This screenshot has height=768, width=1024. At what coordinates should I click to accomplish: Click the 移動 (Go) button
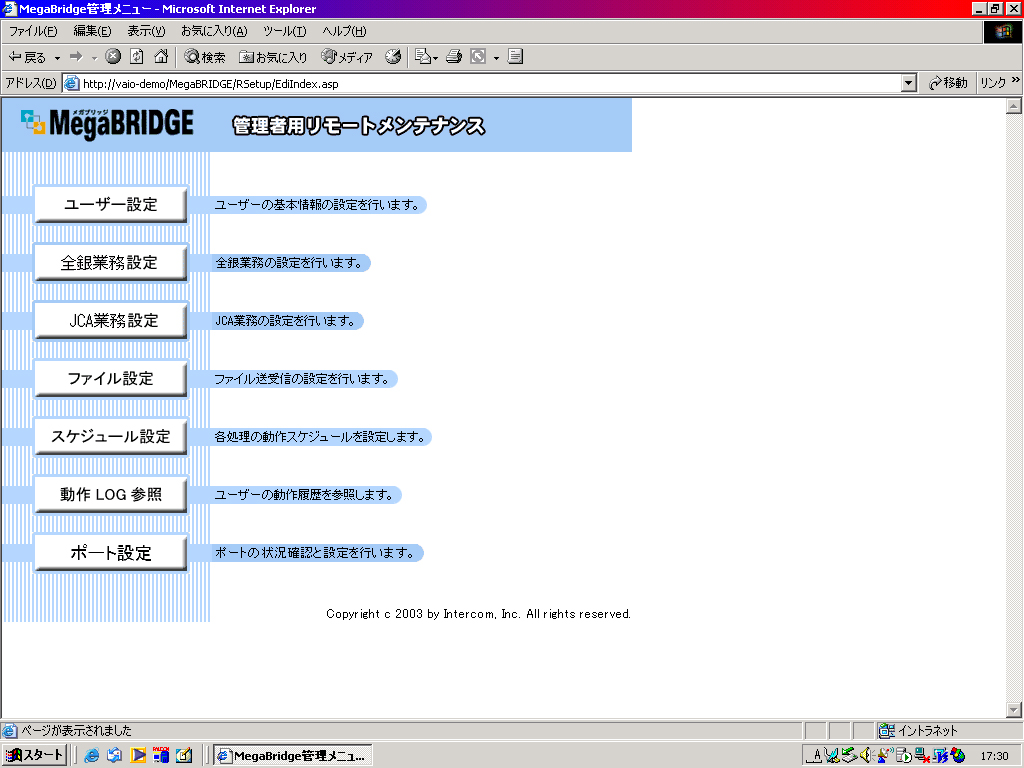[x=948, y=83]
